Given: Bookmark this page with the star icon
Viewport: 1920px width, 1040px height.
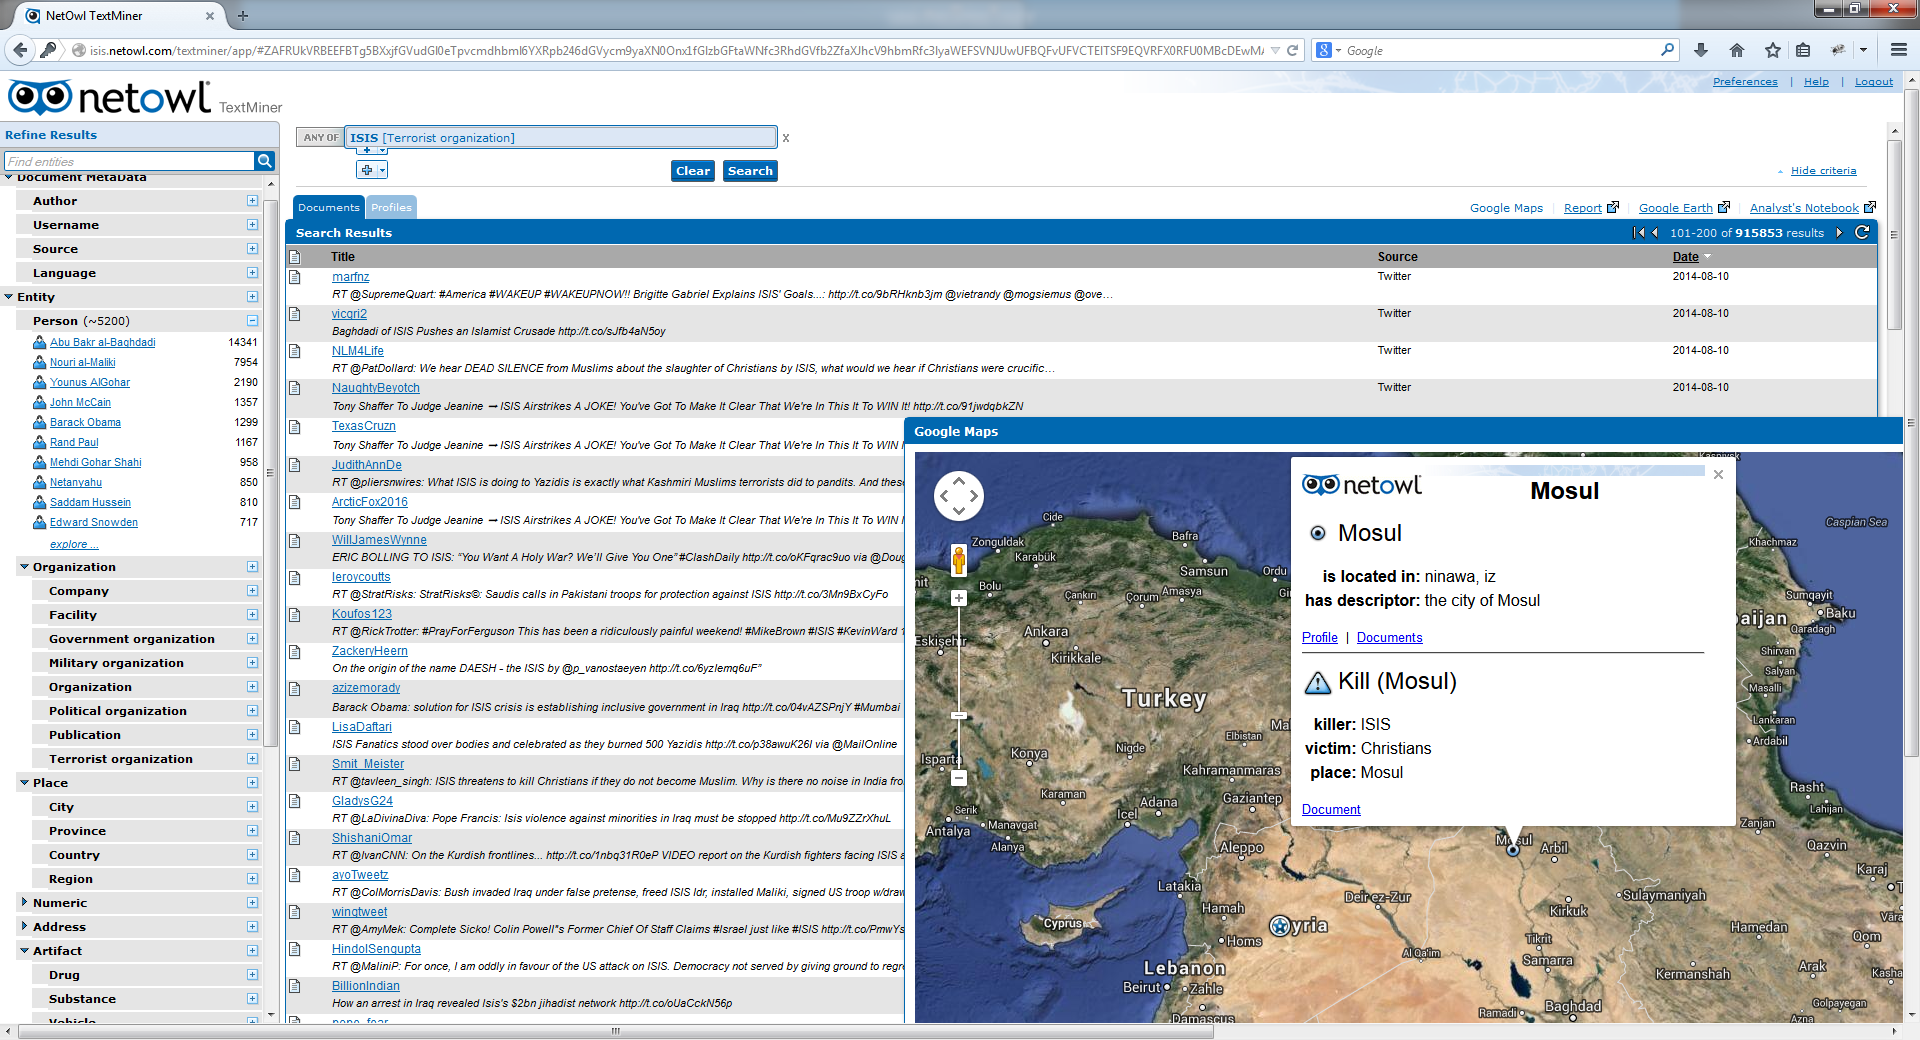Looking at the screenshot, I should (1773, 50).
